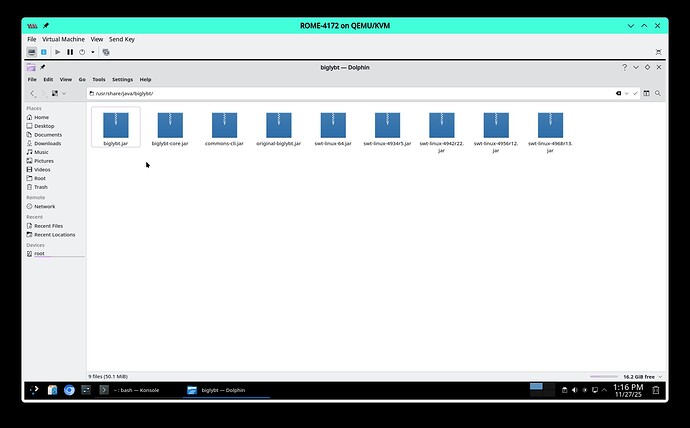690x428 pixels.
Task: Click the VM run (play) button
Action: pyautogui.click(x=58, y=51)
